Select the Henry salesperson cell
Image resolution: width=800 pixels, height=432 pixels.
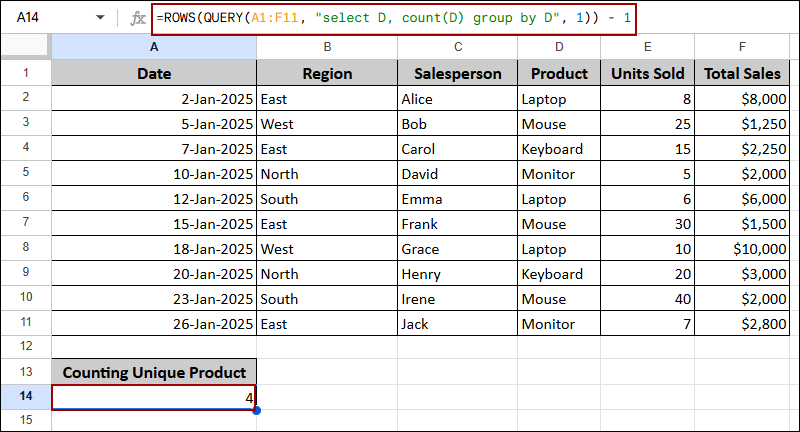(x=458, y=273)
